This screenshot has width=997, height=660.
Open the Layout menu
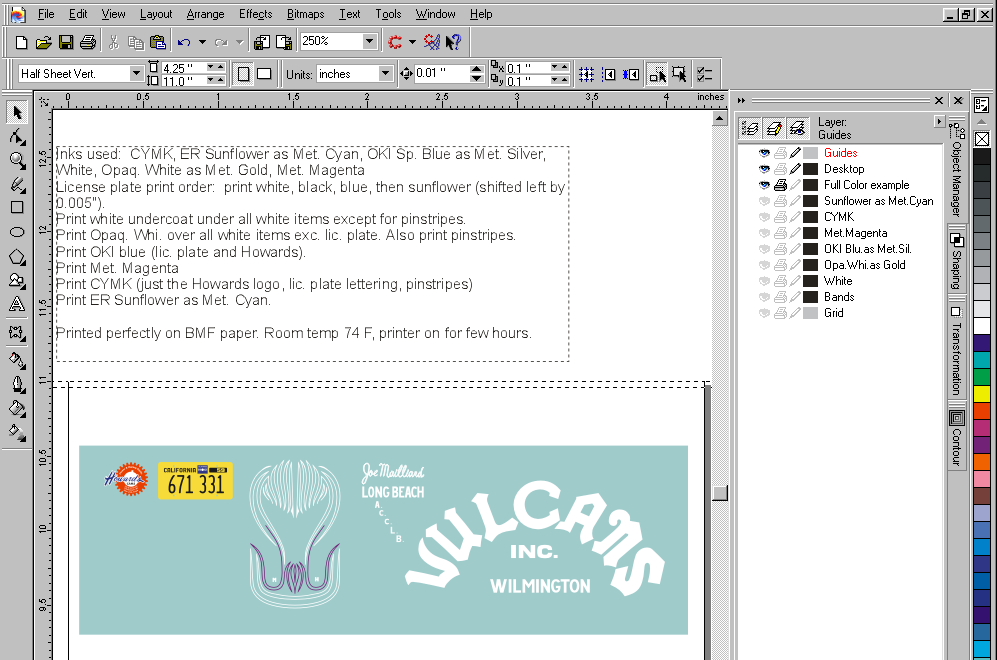tap(156, 14)
